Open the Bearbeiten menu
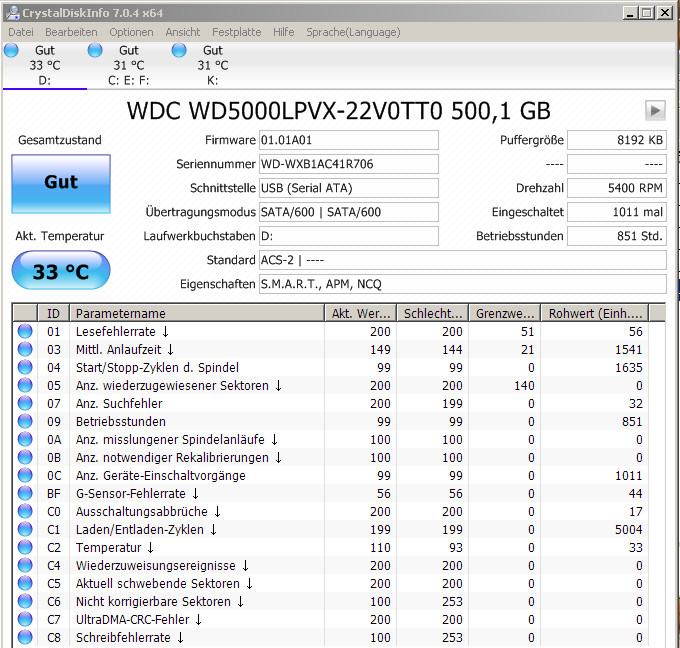Viewport: 680px width, 648px height. [71, 32]
